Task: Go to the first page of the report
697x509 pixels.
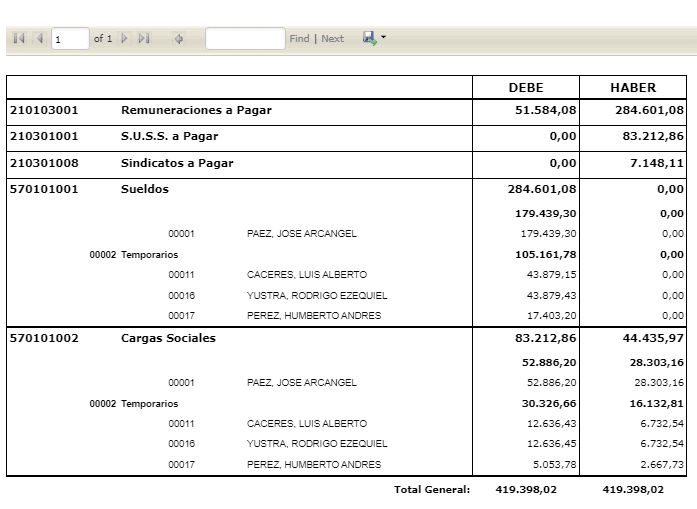Action: click(19, 39)
